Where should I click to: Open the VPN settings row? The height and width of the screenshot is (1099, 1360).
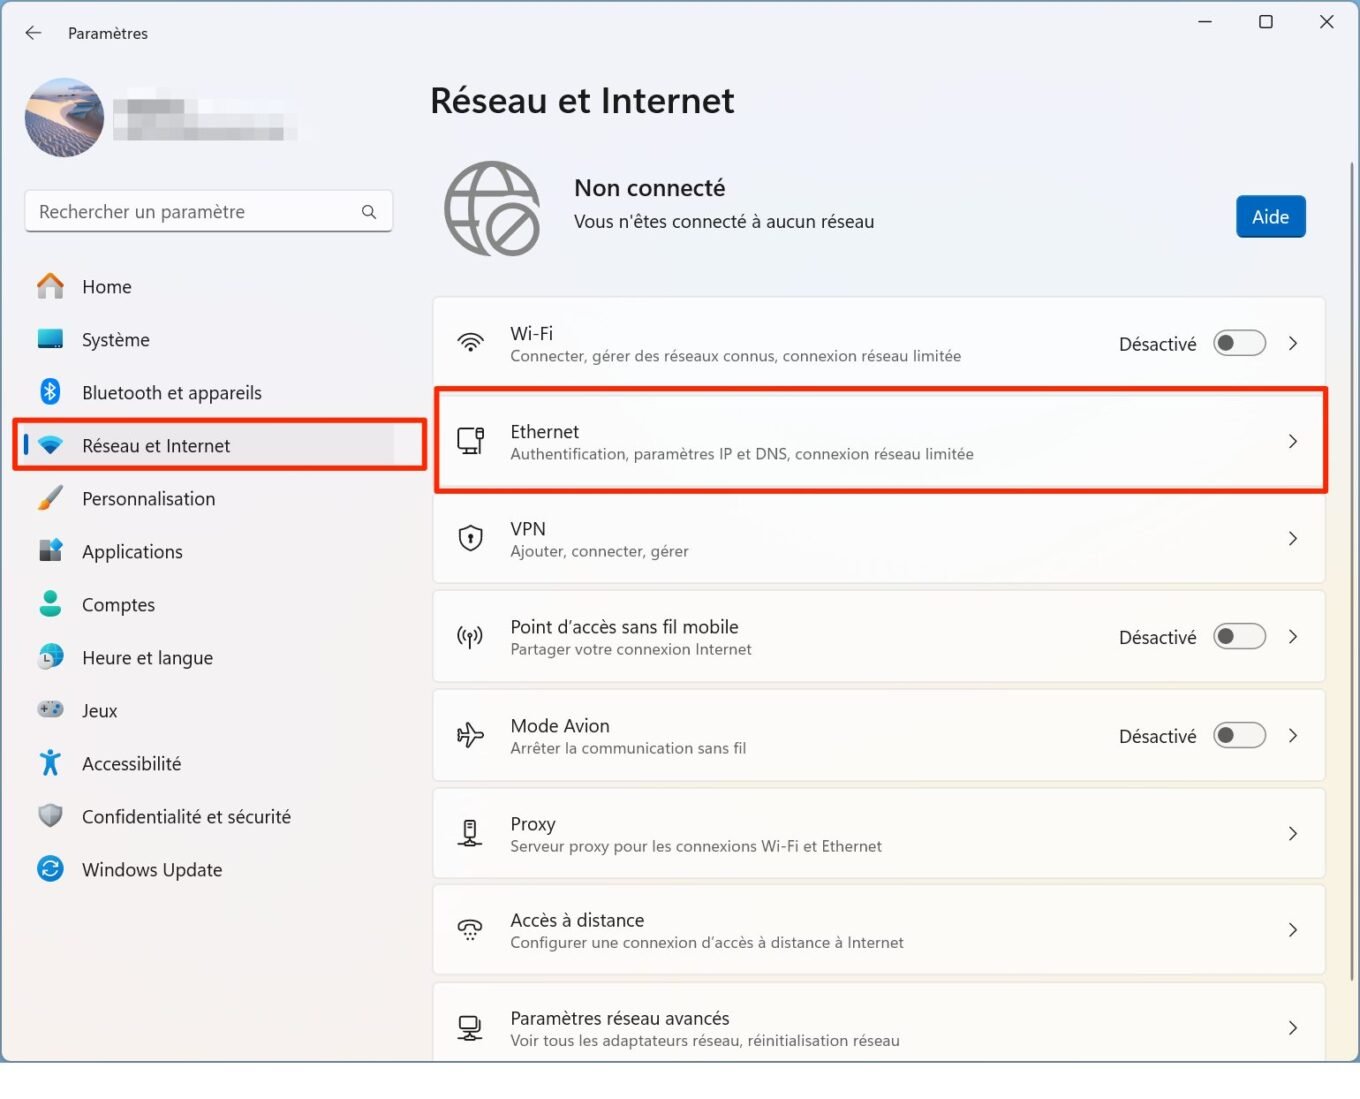click(x=879, y=538)
